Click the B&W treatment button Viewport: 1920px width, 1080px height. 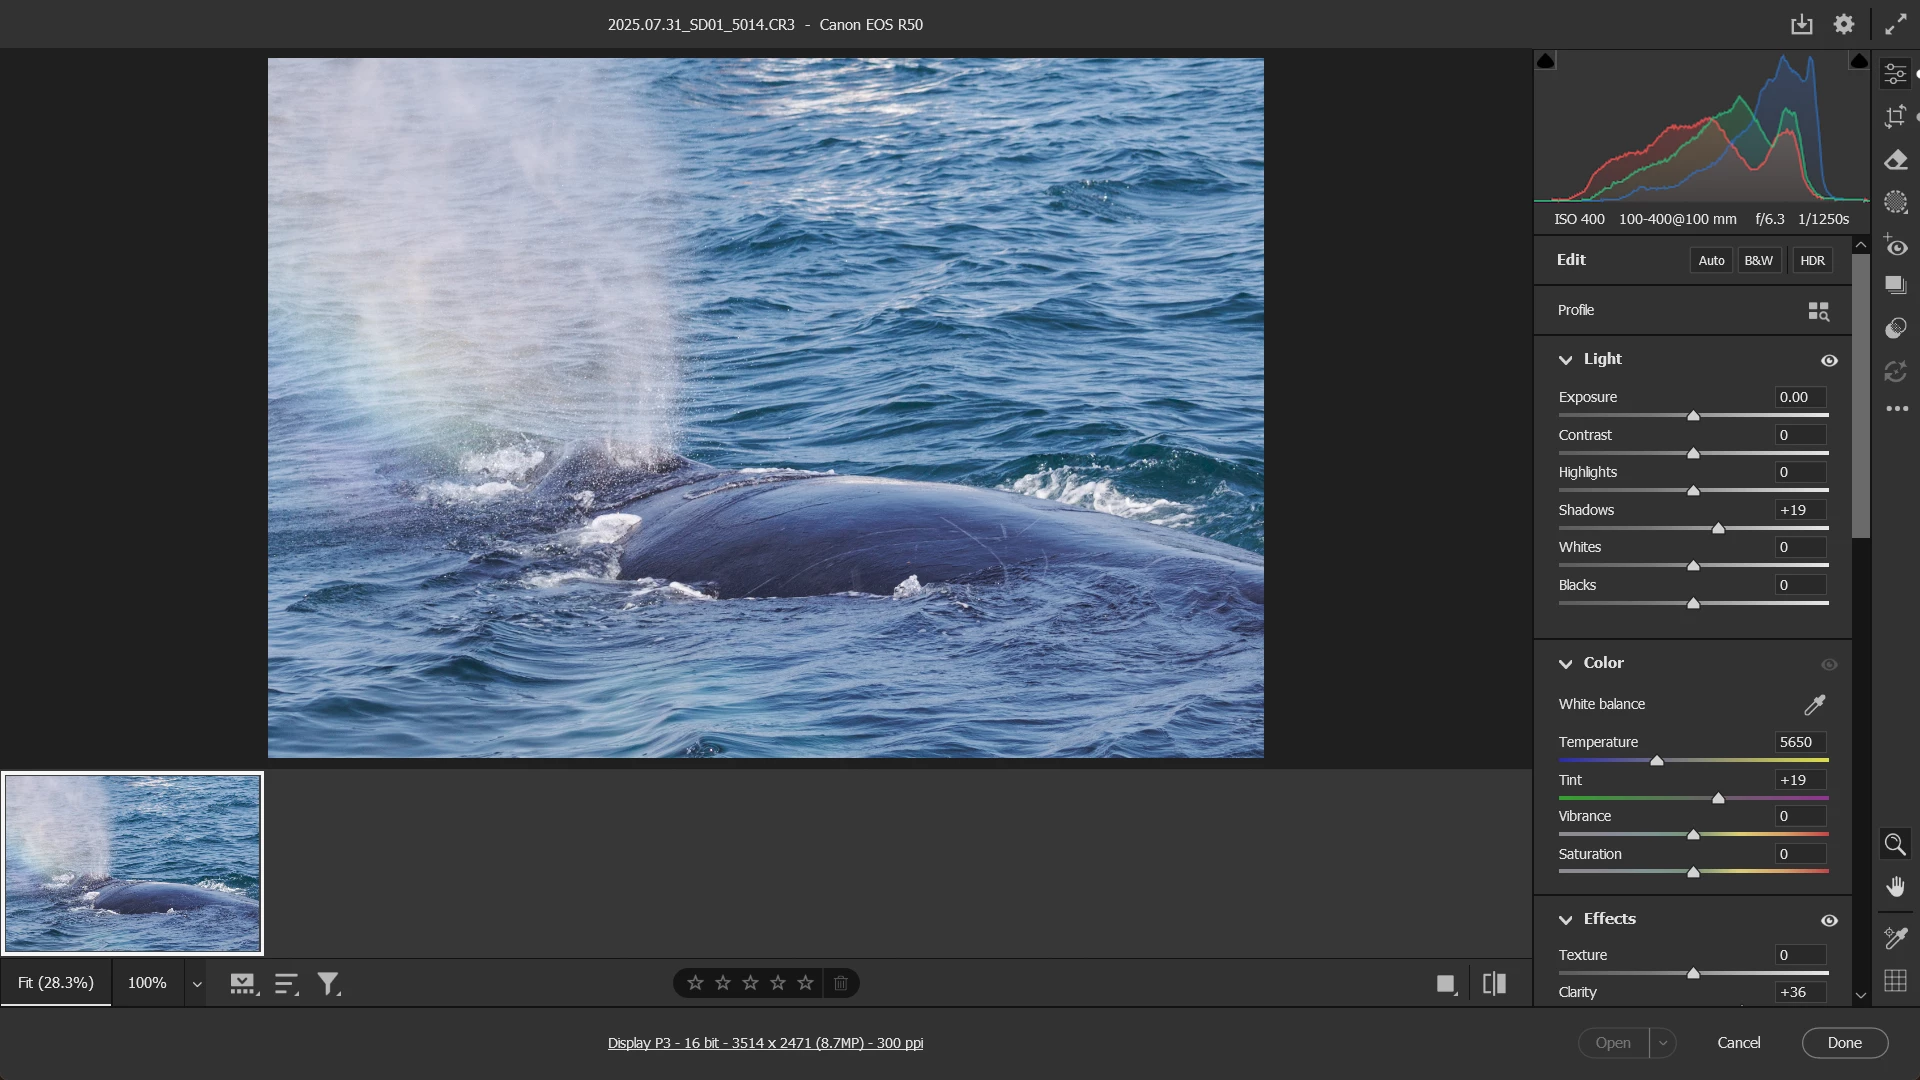tap(1758, 261)
